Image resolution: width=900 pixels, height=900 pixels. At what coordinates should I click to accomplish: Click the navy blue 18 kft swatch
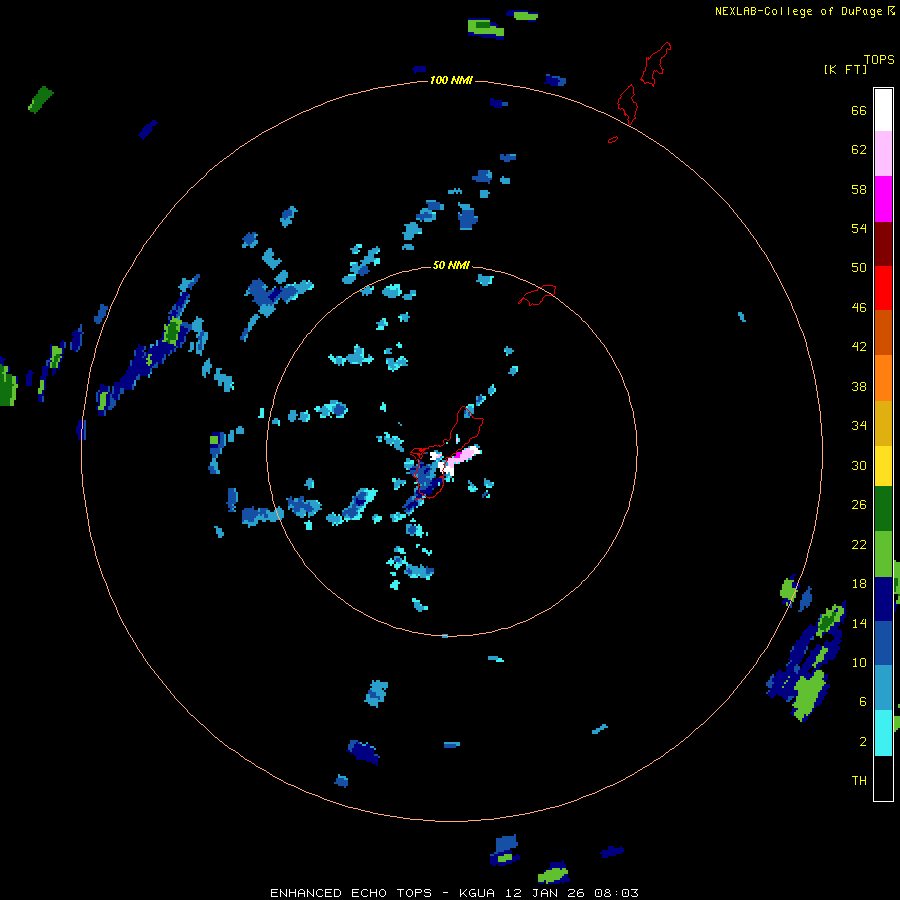tap(883, 599)
